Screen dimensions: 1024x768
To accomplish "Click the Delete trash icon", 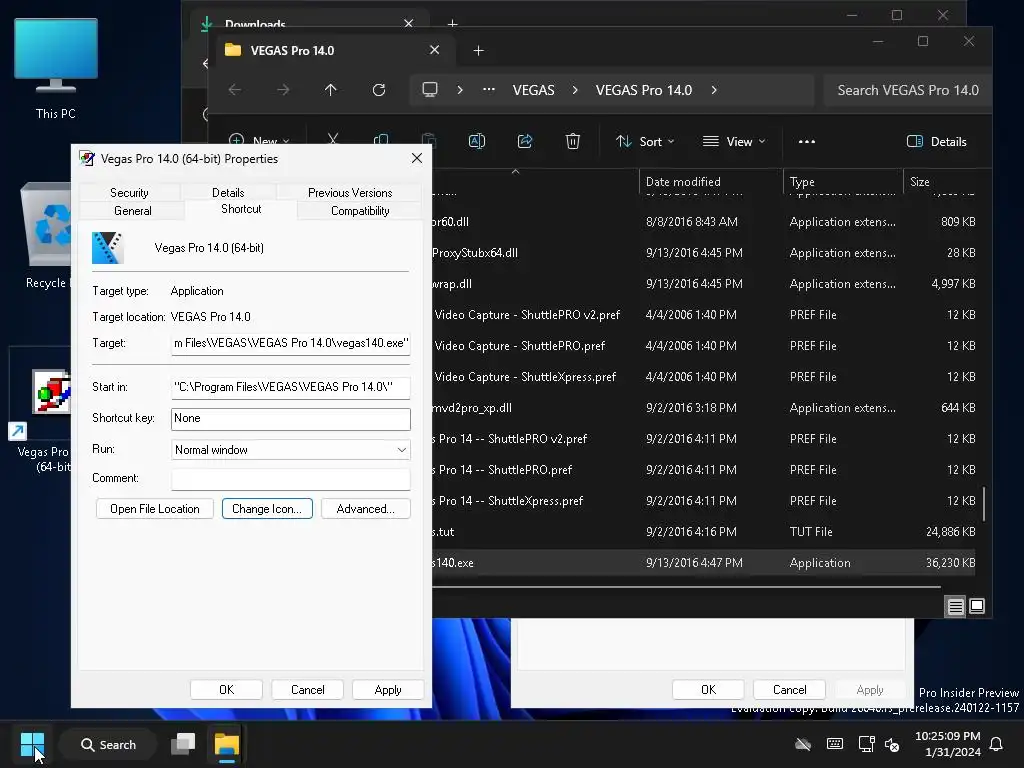I will click(x=573, y=141).
